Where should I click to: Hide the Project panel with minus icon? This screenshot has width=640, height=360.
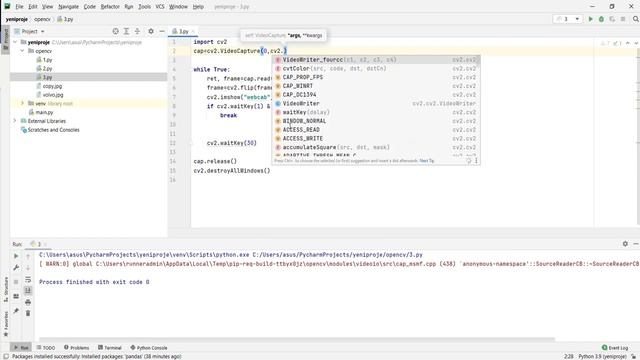[x=162, y=31]
